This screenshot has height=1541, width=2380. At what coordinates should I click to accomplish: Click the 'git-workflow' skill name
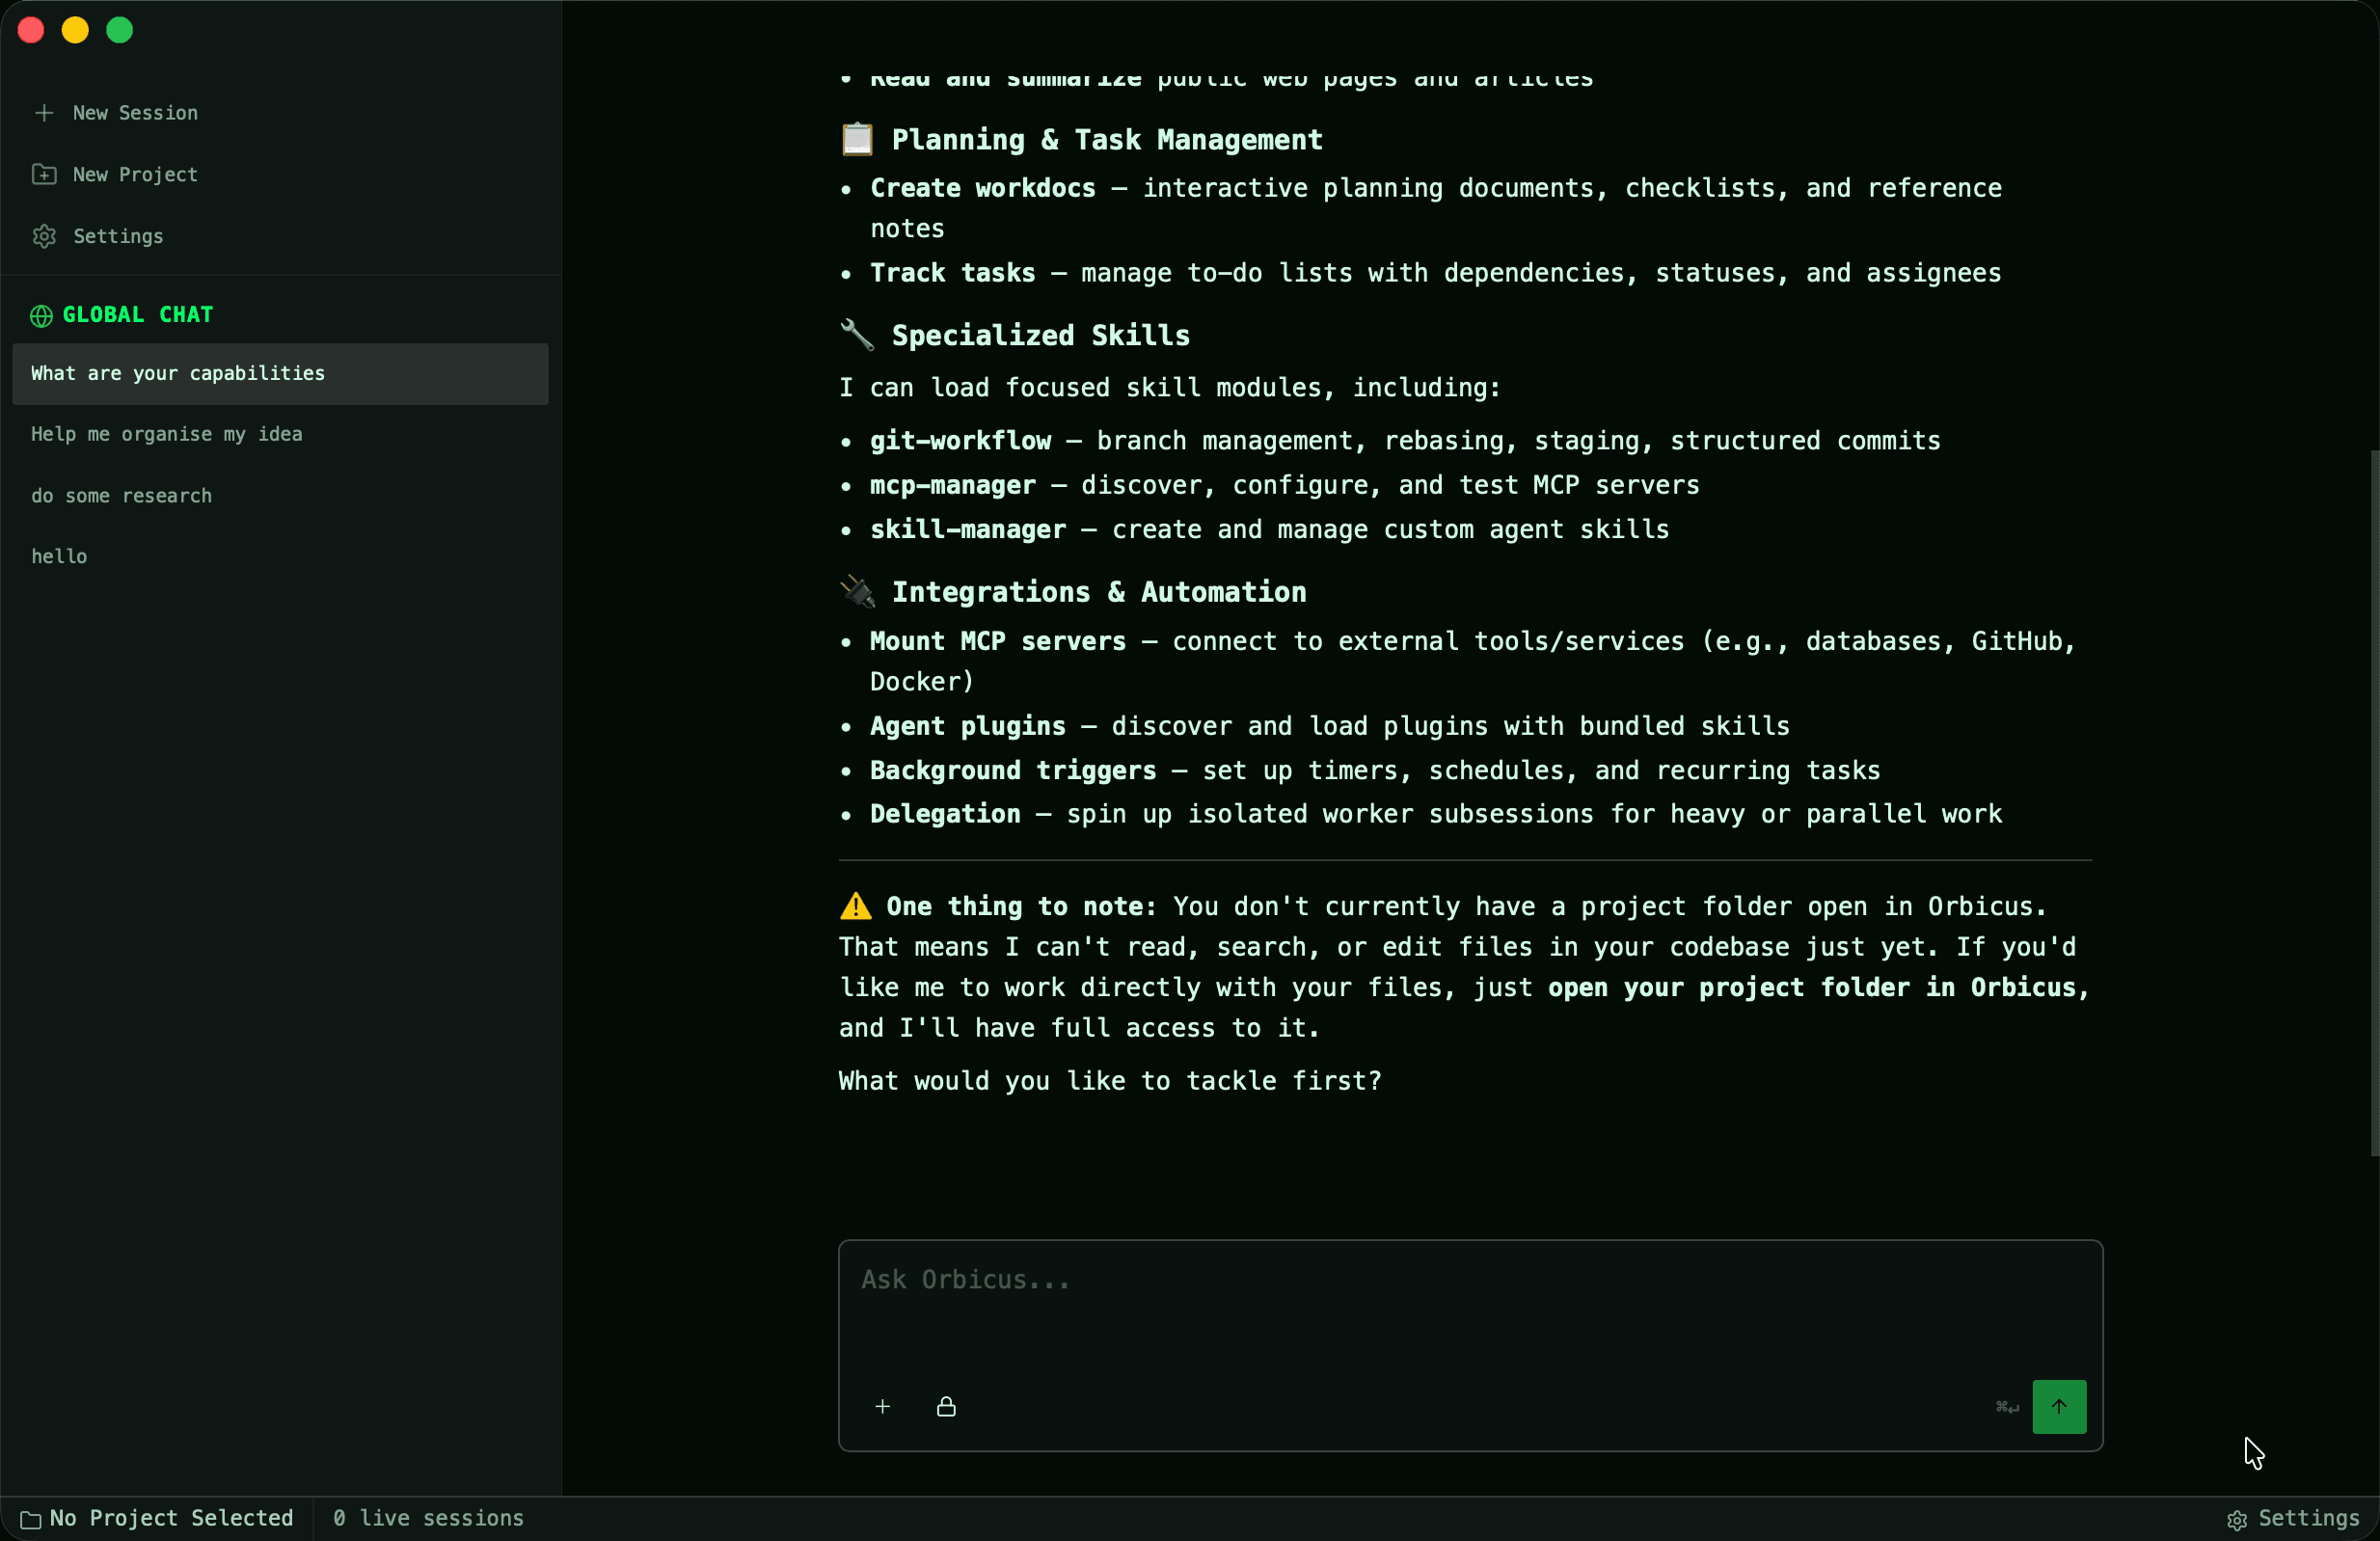[960, 440]
